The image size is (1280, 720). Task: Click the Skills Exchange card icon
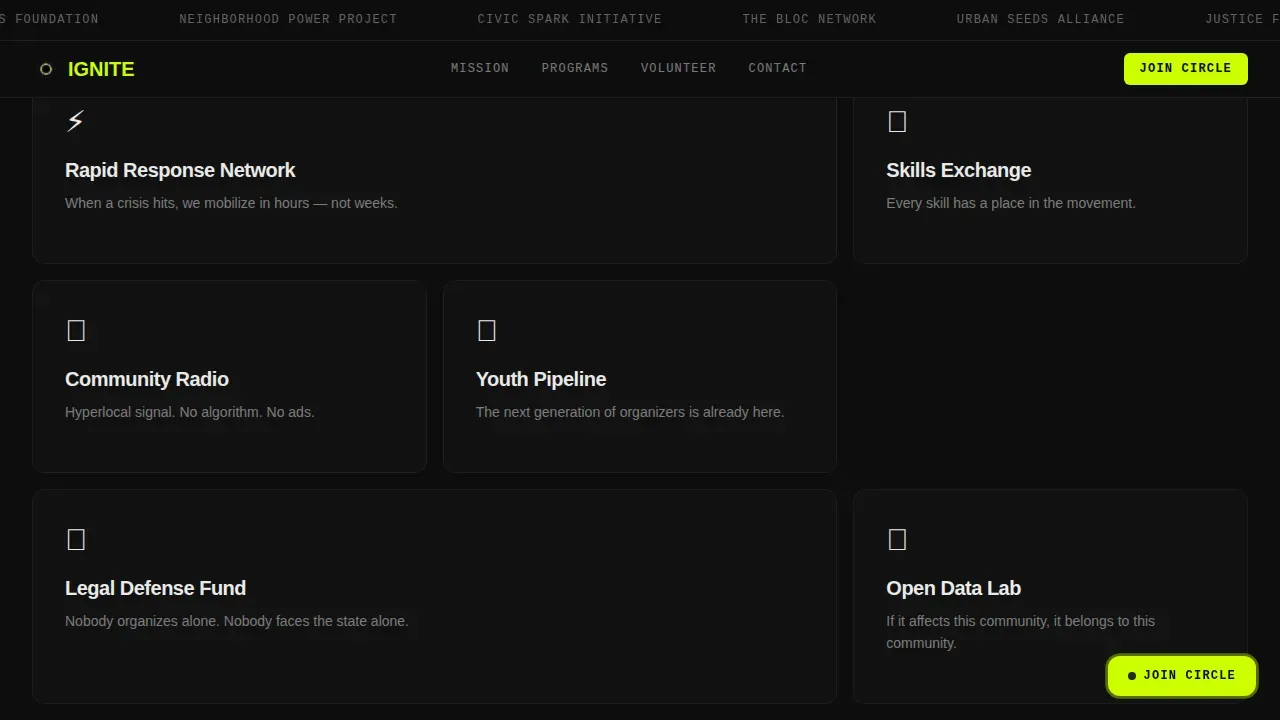click(x=897, y=121)
